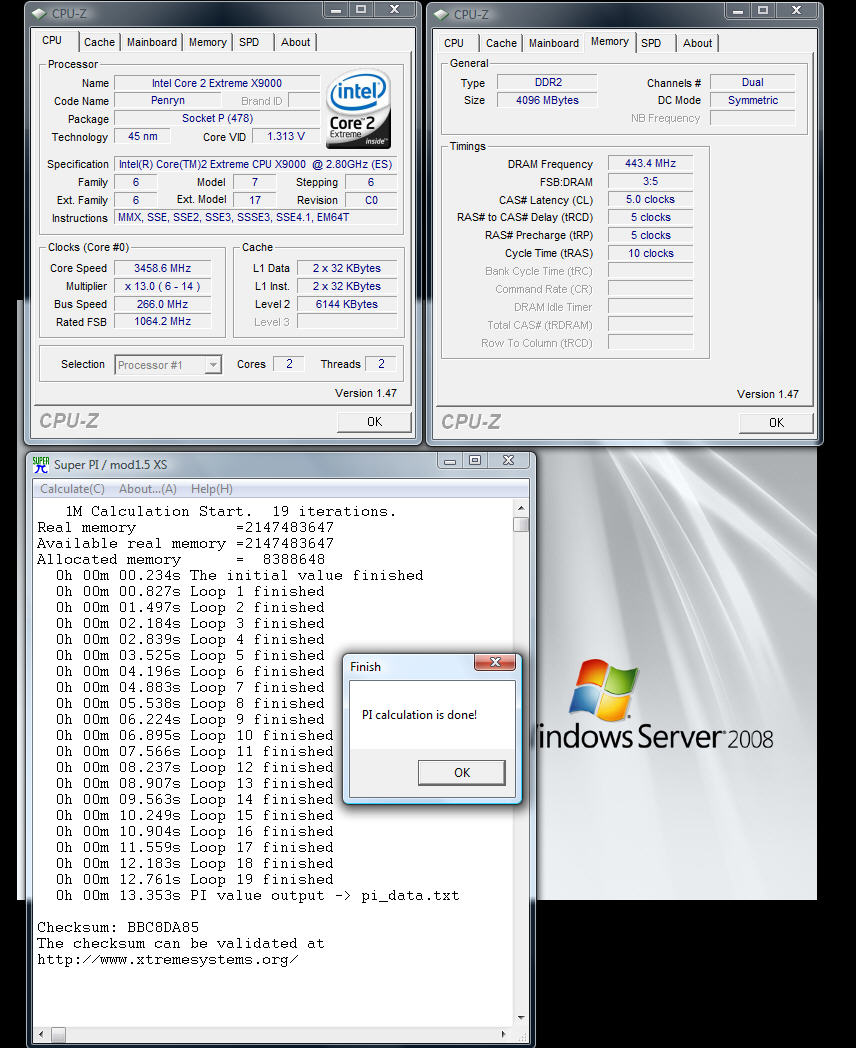The height and width of the screenshot is (1048, 856).
Task: Click the Technology value 45 nm
Action: (x=142, y=136)
